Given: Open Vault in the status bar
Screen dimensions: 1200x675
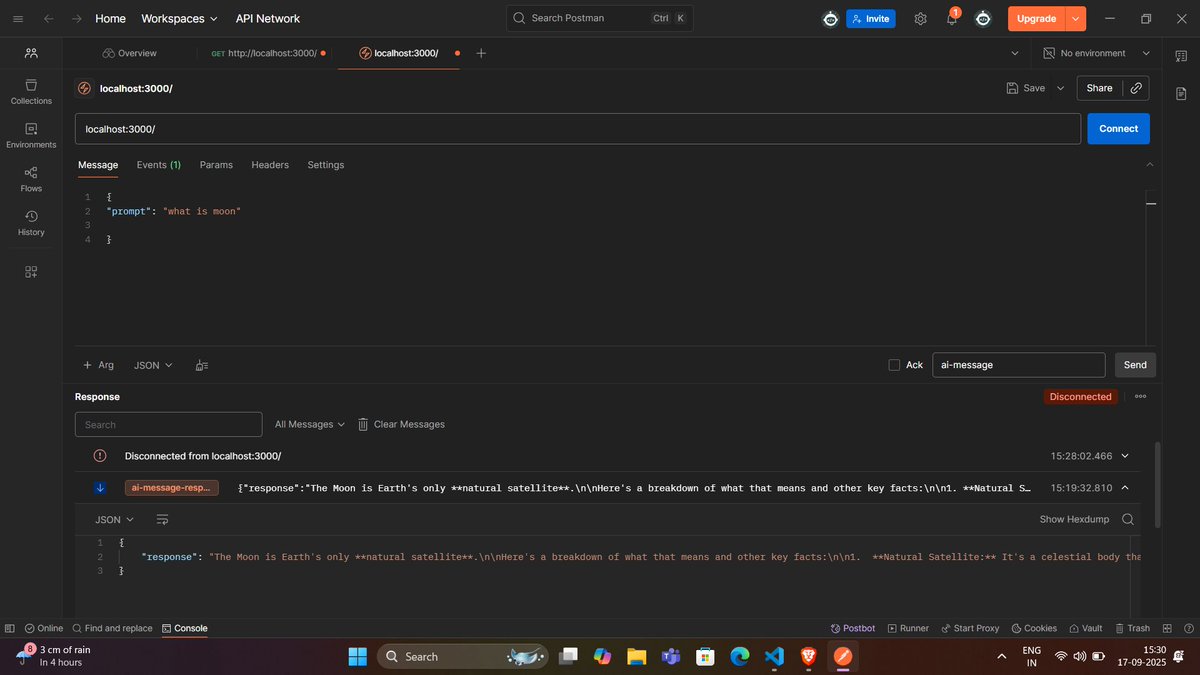Looking at the screenshot, I should click(x=1085, y=628).
